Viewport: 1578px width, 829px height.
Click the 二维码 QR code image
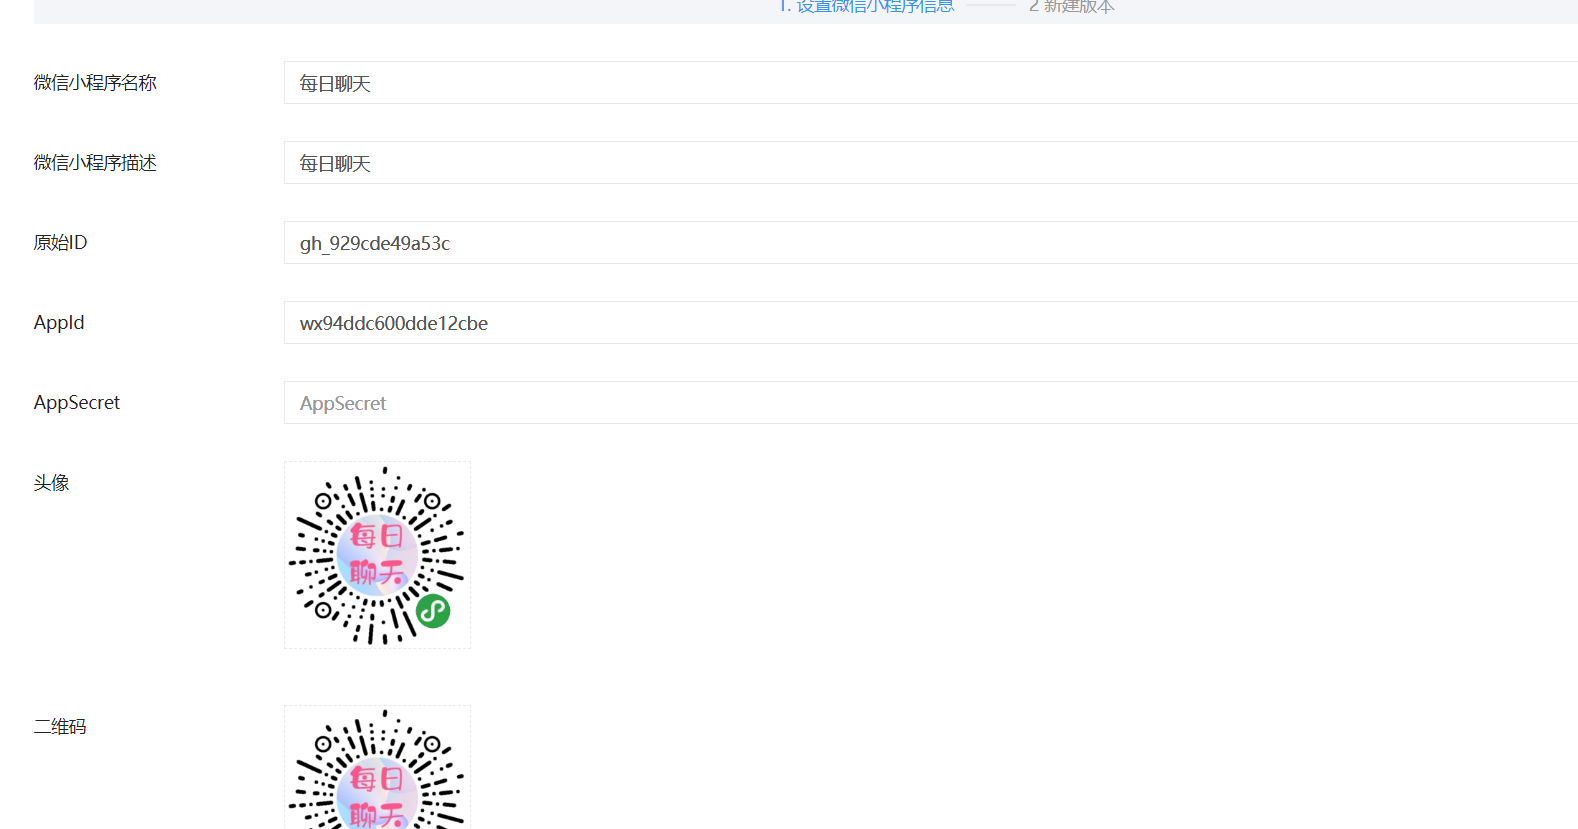point(377,767)
